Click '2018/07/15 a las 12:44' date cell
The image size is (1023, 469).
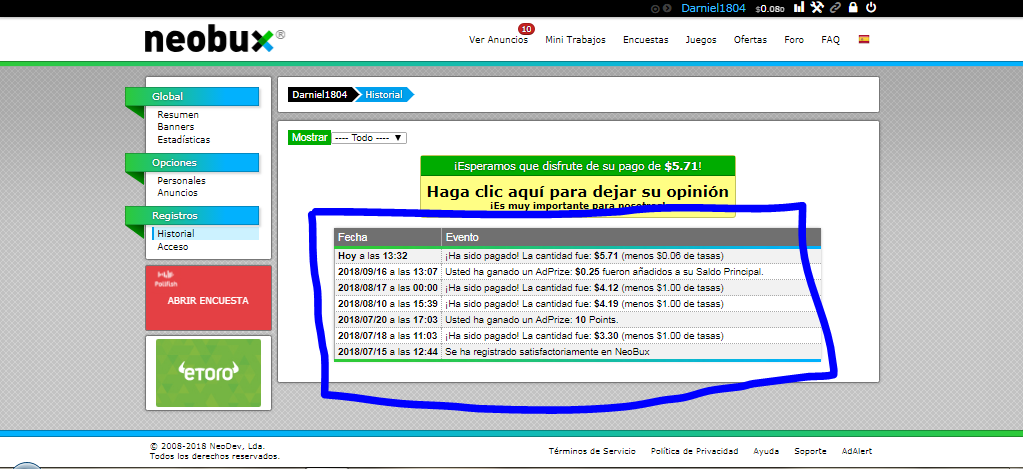pos(388,352)
